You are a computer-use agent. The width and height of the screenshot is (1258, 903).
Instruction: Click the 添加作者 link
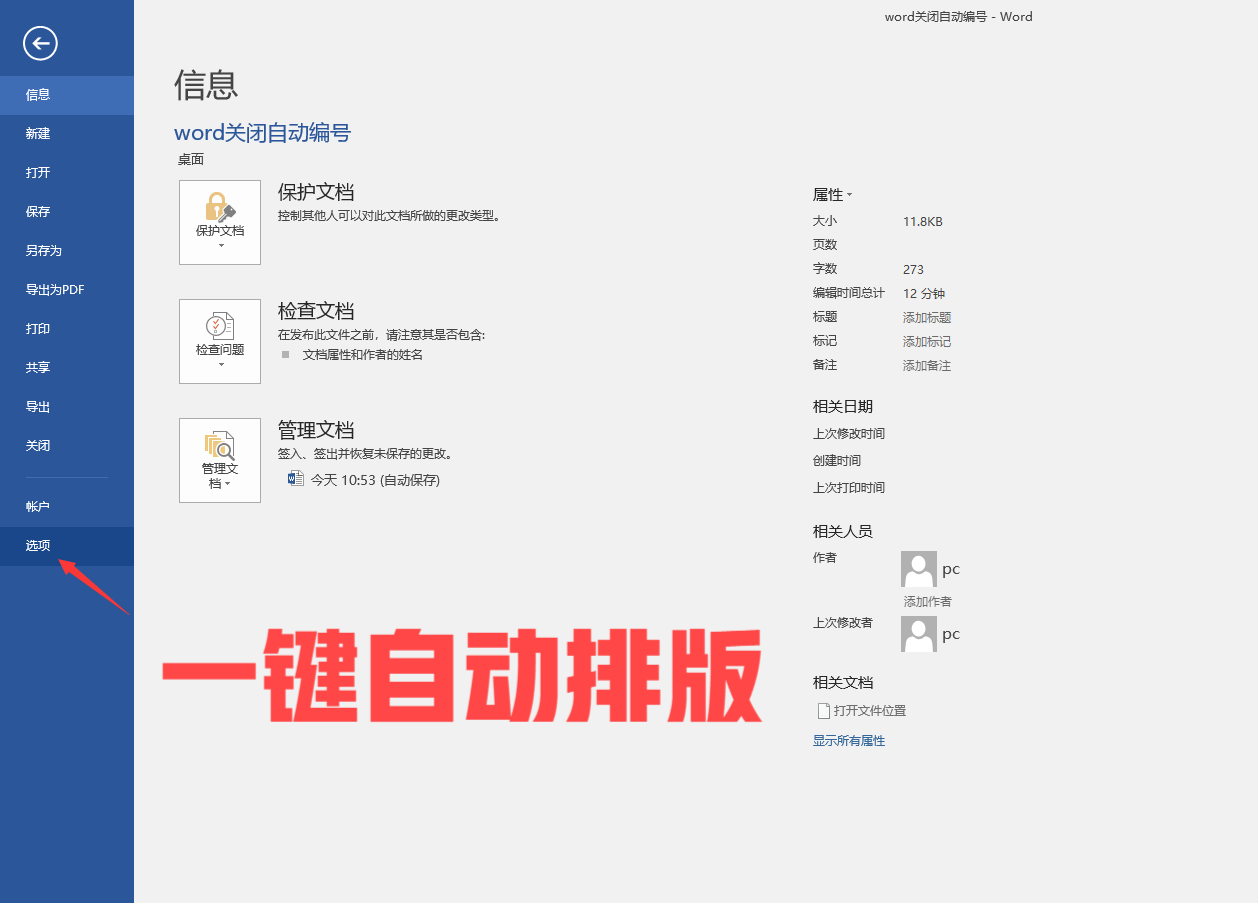(x=927, y=601)
